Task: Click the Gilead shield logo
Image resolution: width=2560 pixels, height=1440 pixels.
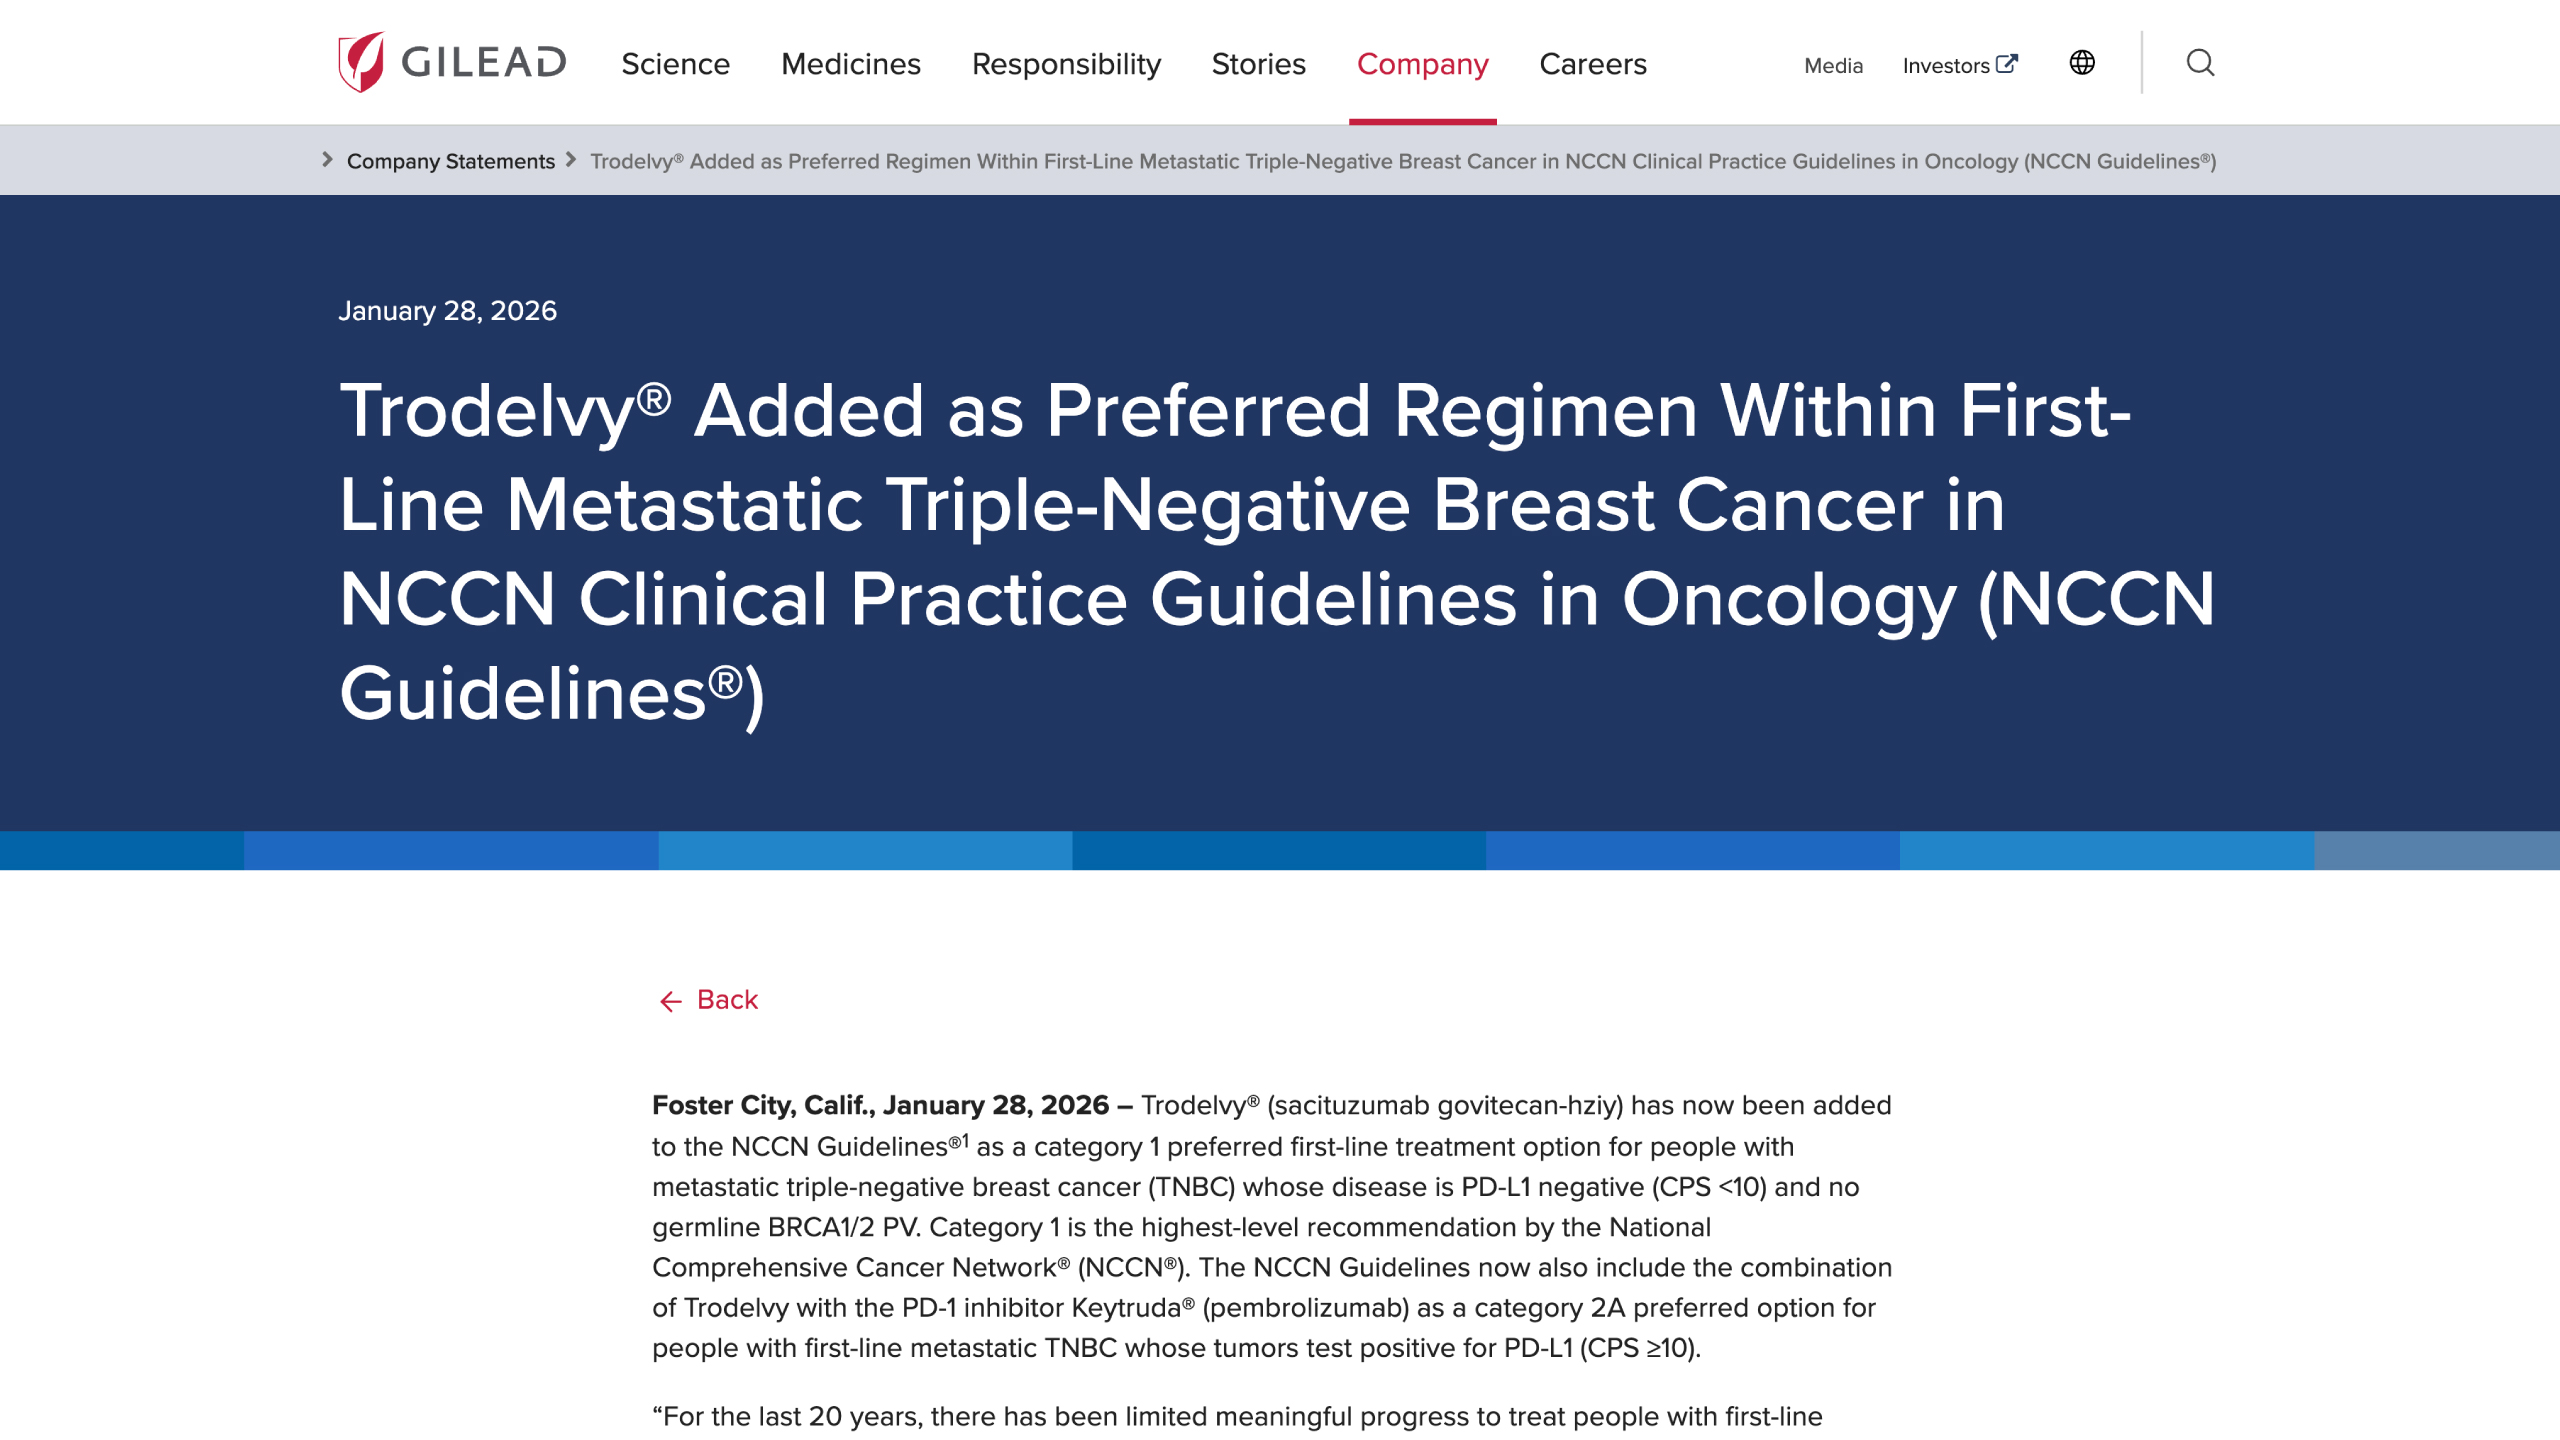Action: point(361,62)
